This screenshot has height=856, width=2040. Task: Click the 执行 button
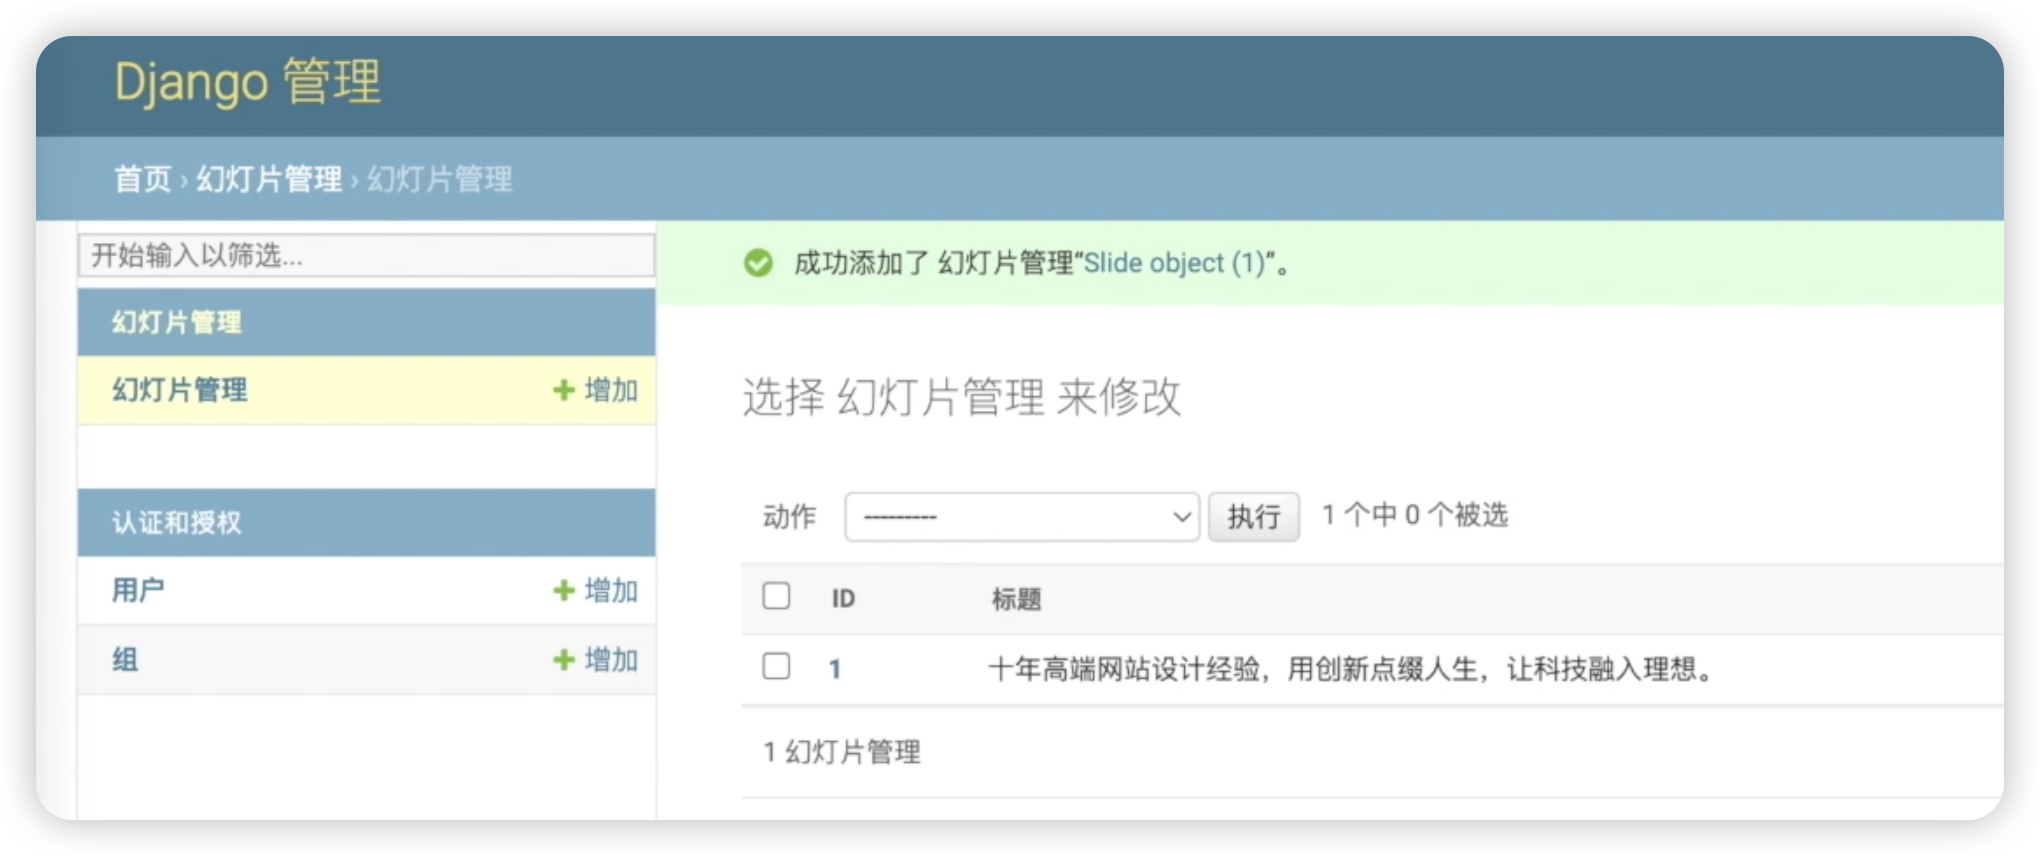point(1254,517)
